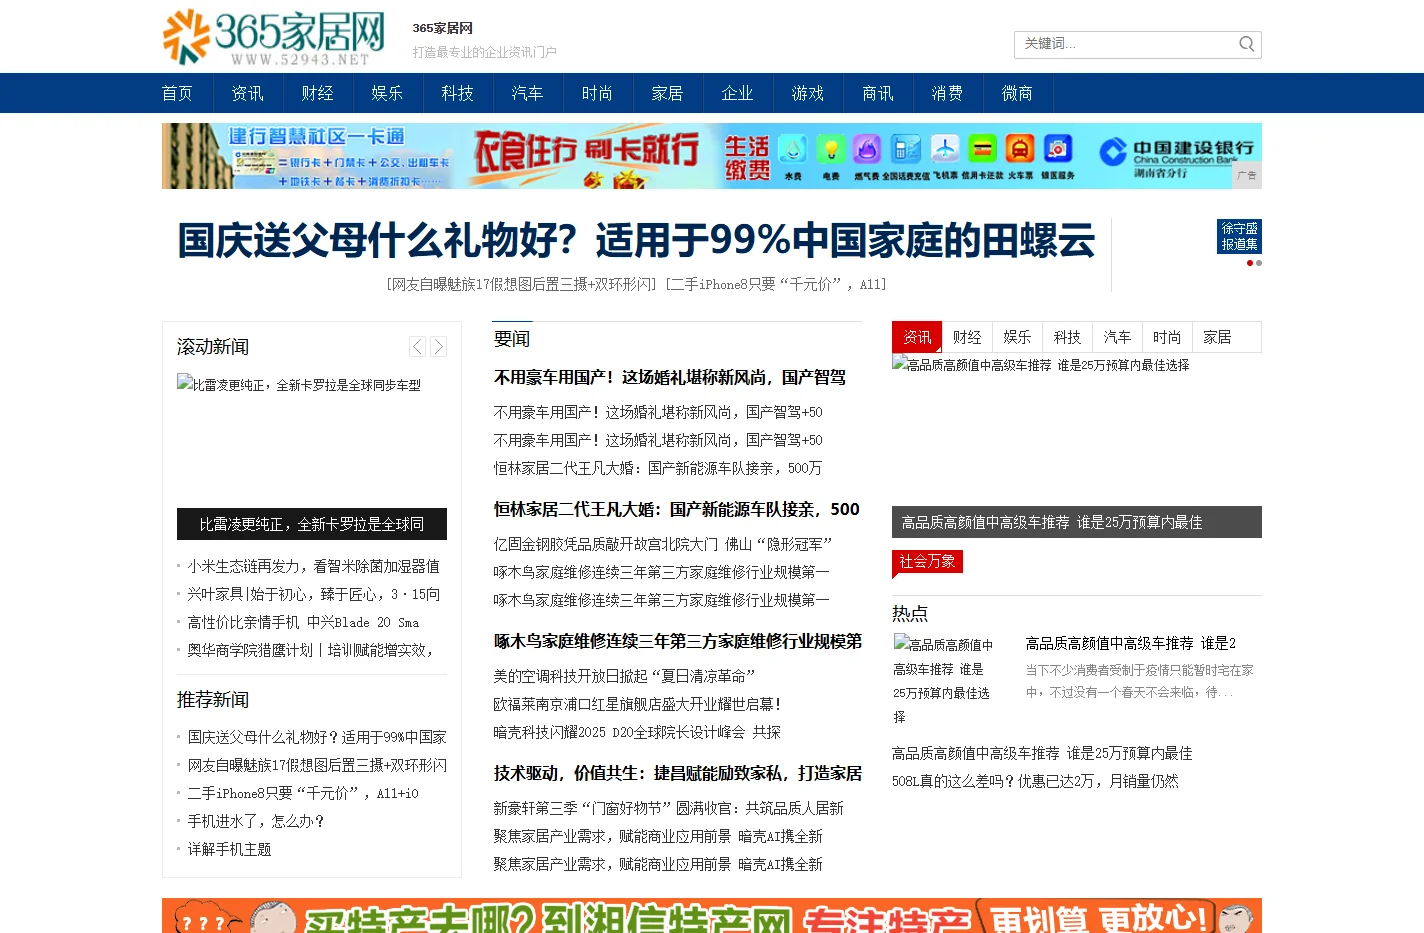The width and height of the screenshot is (1424, 933).
Task: Open 详解手机主题 link
Action: [229, 849]
